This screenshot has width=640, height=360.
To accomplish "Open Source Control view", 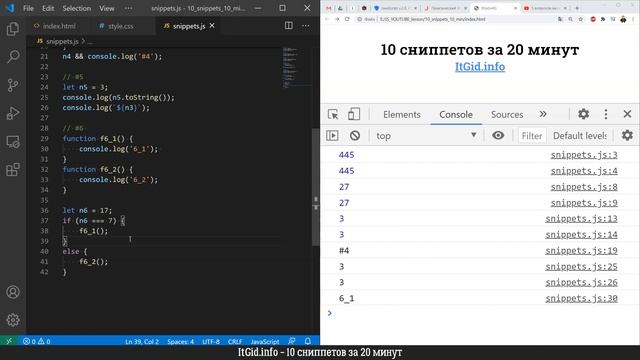I will coord(13,85).
